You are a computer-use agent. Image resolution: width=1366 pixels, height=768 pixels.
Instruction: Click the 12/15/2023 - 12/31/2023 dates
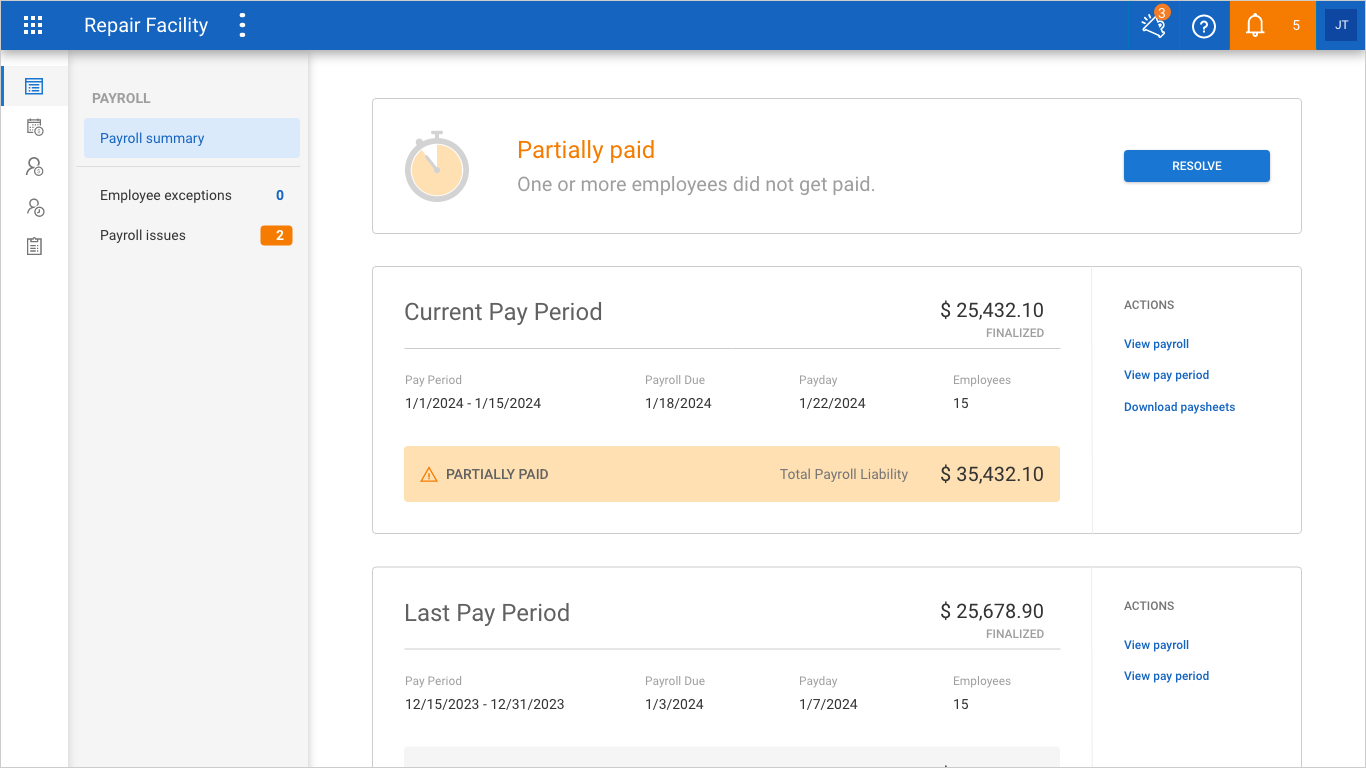(485, 705)
